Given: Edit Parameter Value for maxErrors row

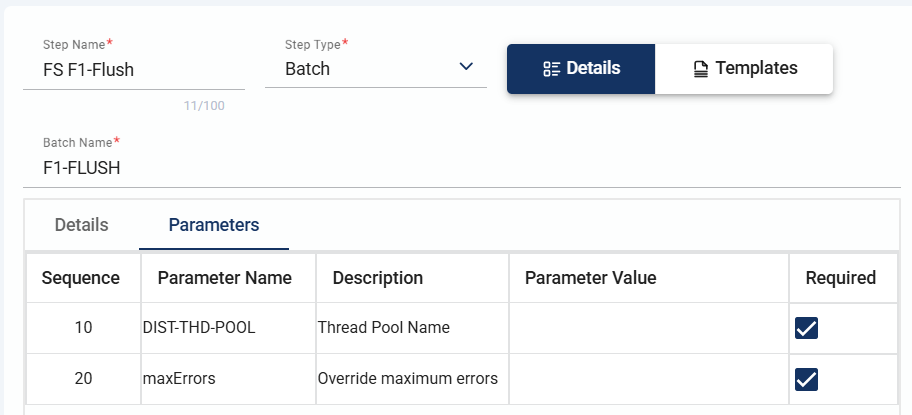Looking at the screenshot, I should 648,379.
